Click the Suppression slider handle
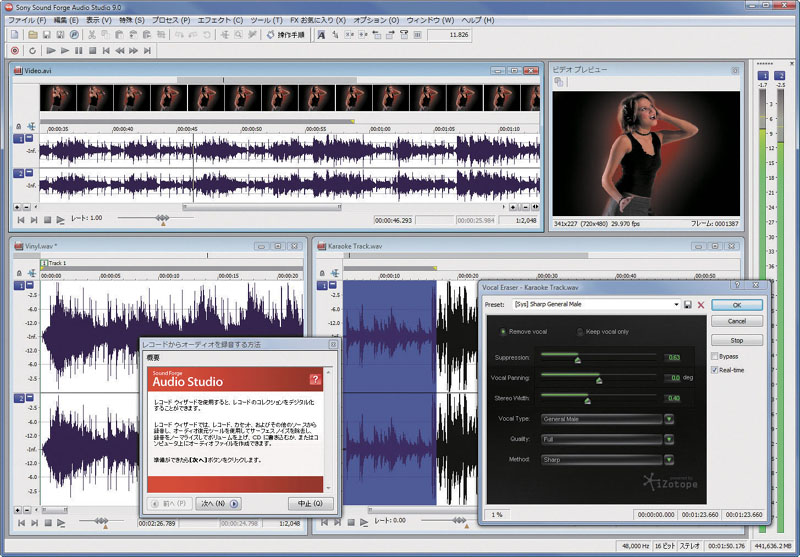The image size is (800, 557). [577, 359]
